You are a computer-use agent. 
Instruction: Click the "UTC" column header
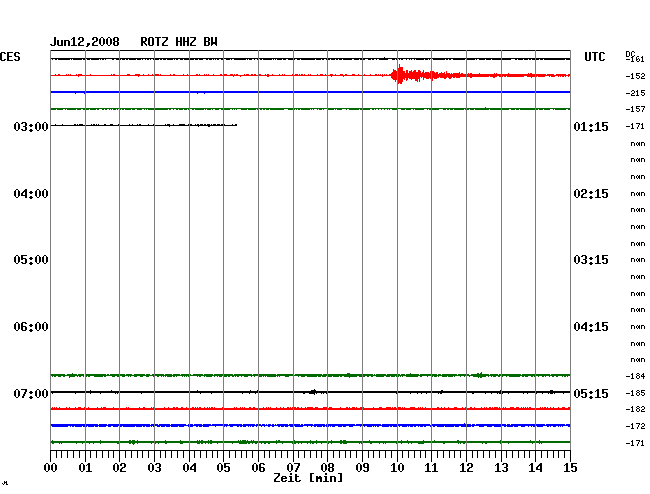point(594,57)
